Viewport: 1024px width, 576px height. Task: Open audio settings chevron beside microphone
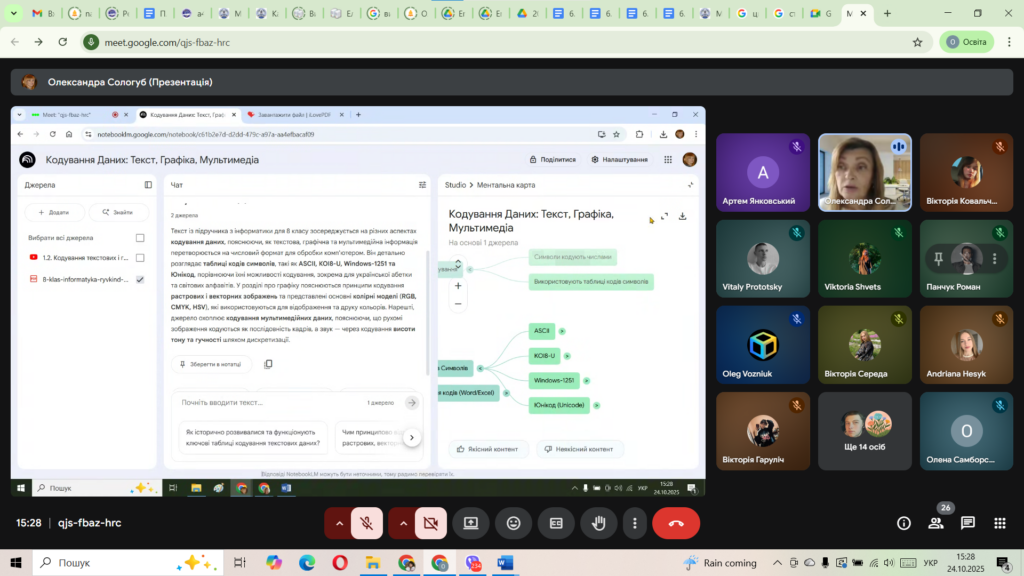340,523
